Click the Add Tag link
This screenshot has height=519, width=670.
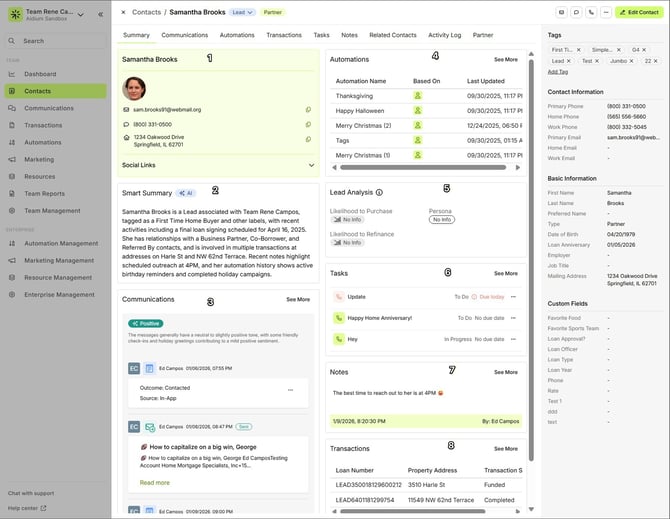(558, 72)
